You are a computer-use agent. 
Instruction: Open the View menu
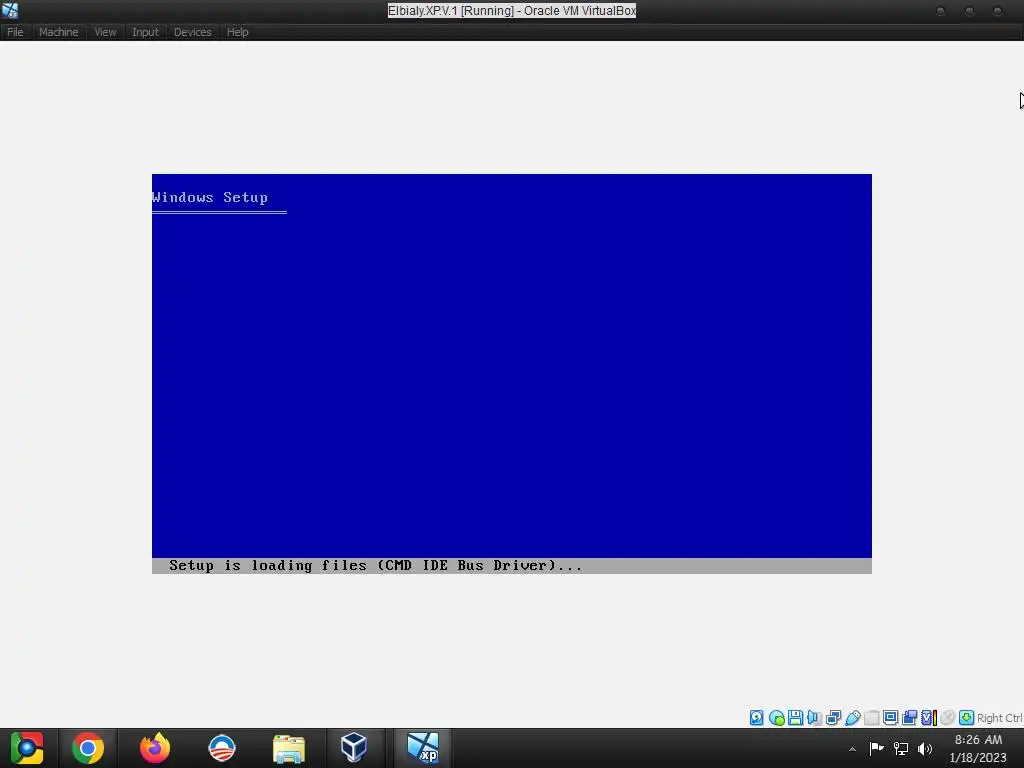[104, 32]
